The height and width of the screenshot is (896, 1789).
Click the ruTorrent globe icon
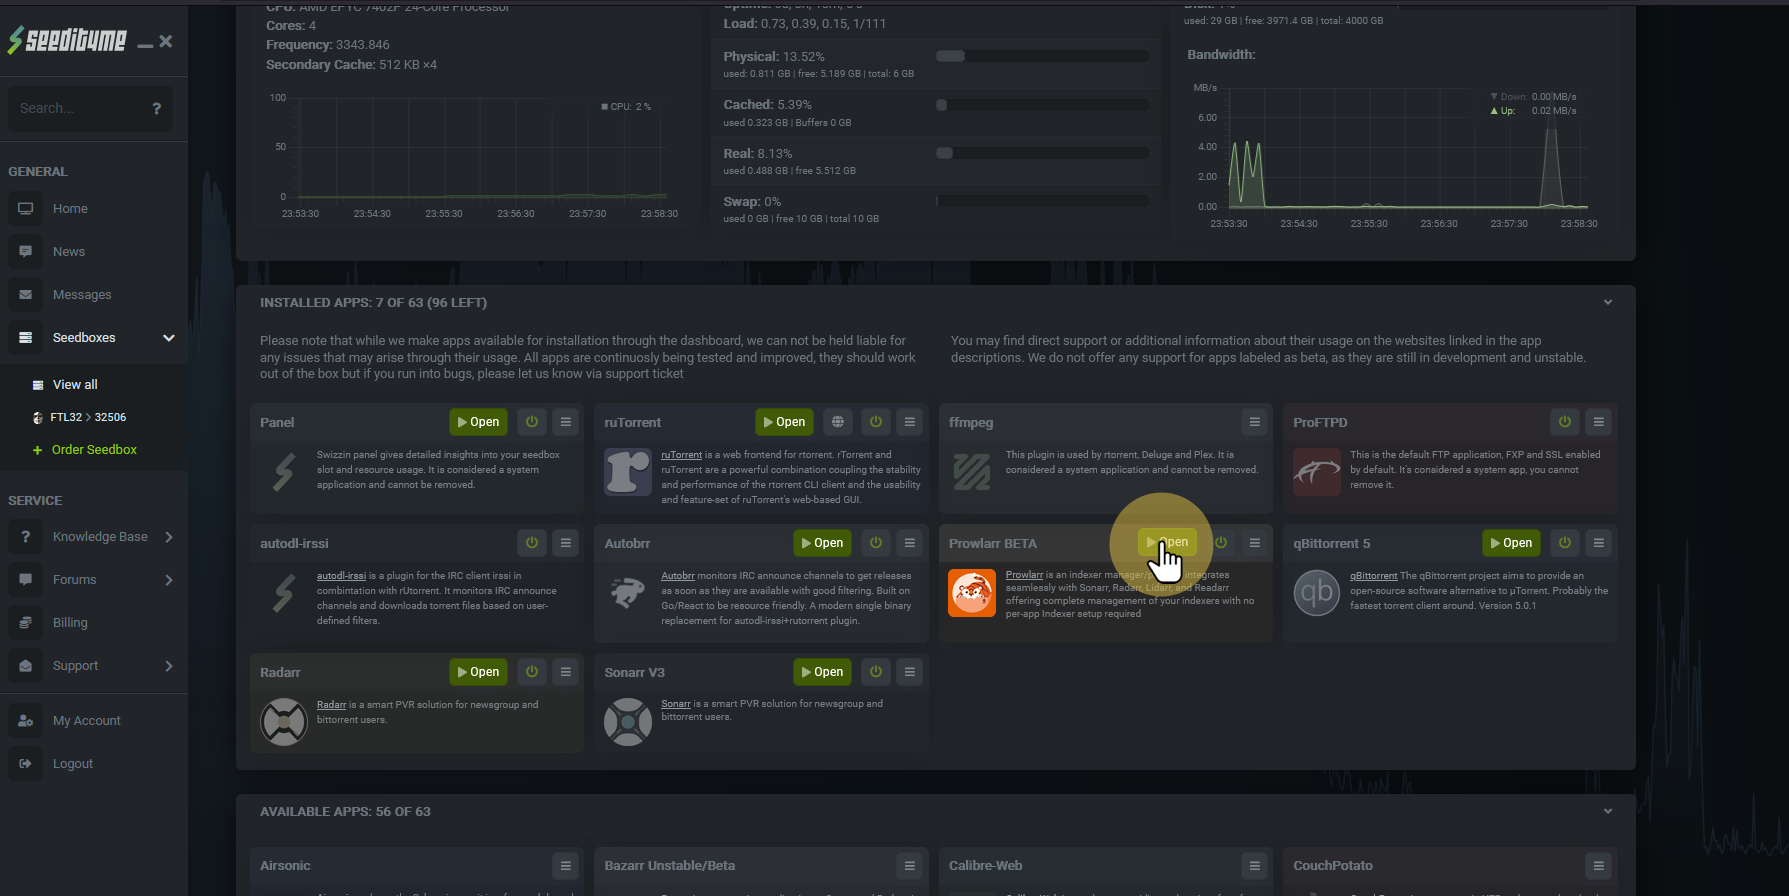[x=838, y=422]
